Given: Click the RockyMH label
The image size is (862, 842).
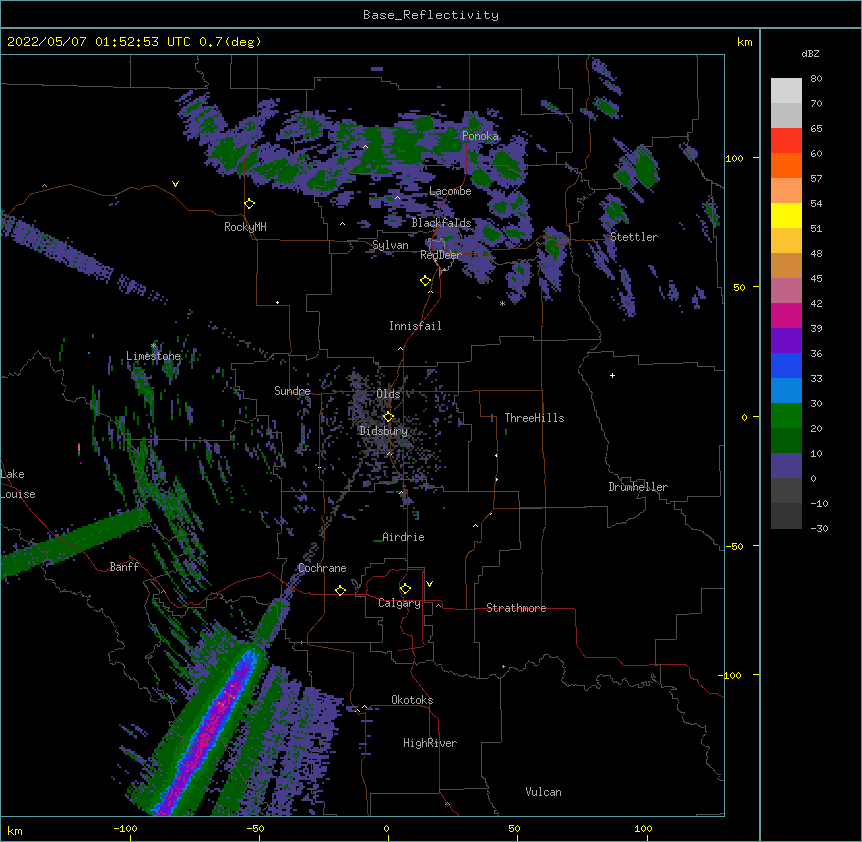Looking at the screenshot, I should point(245,227).
